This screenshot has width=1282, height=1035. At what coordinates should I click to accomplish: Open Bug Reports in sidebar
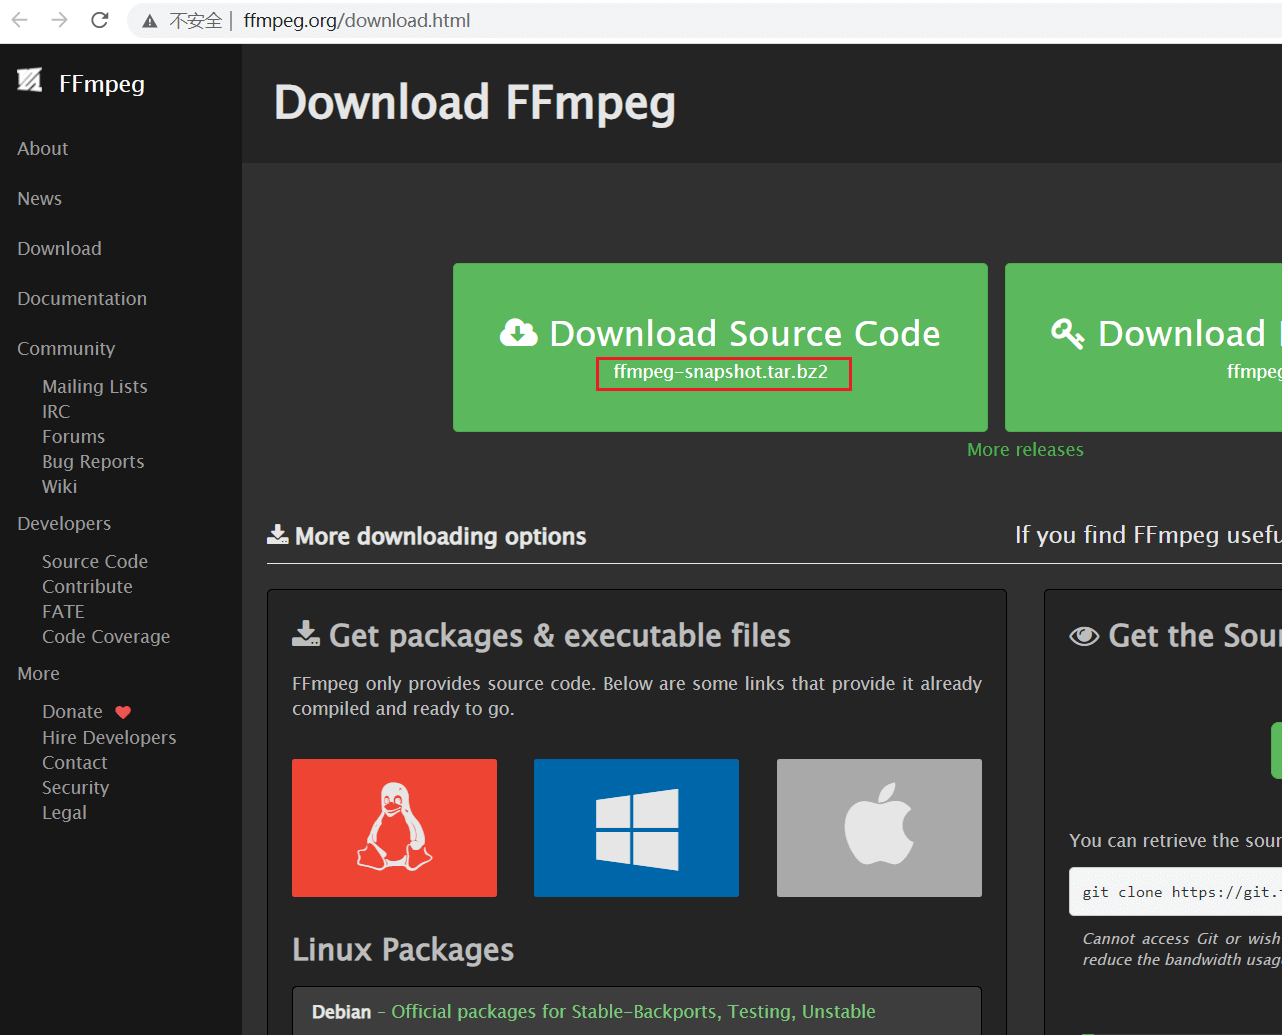(93, 462)
